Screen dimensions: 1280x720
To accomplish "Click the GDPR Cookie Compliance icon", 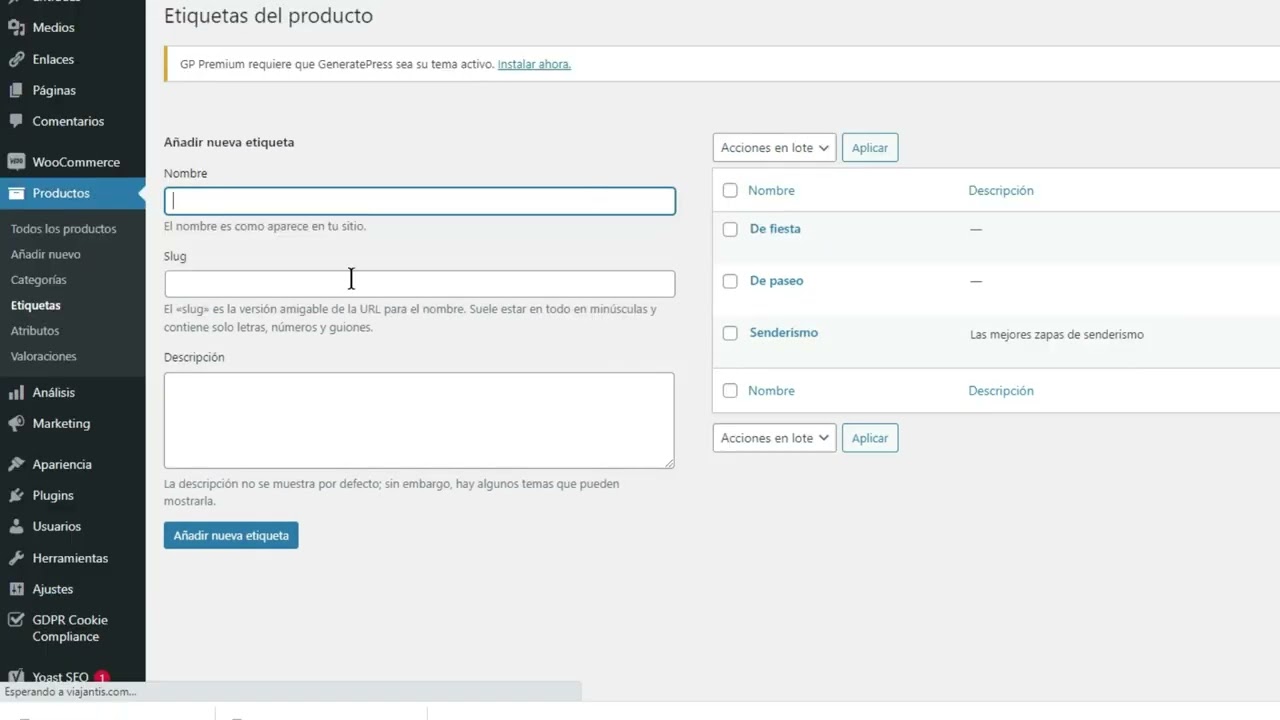I will pyautogui.click(x=16, y=620).
